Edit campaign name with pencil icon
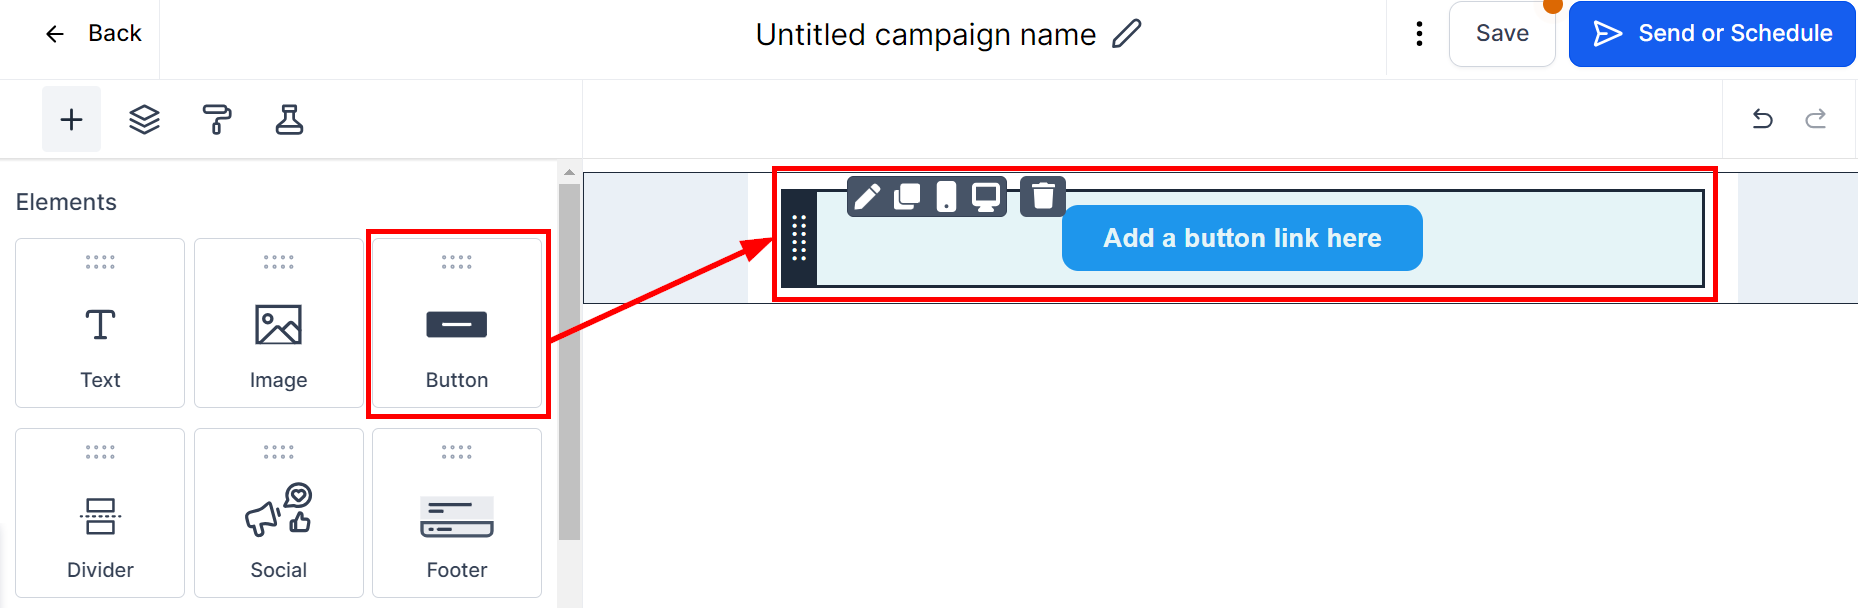 (x=1127, y=34)
